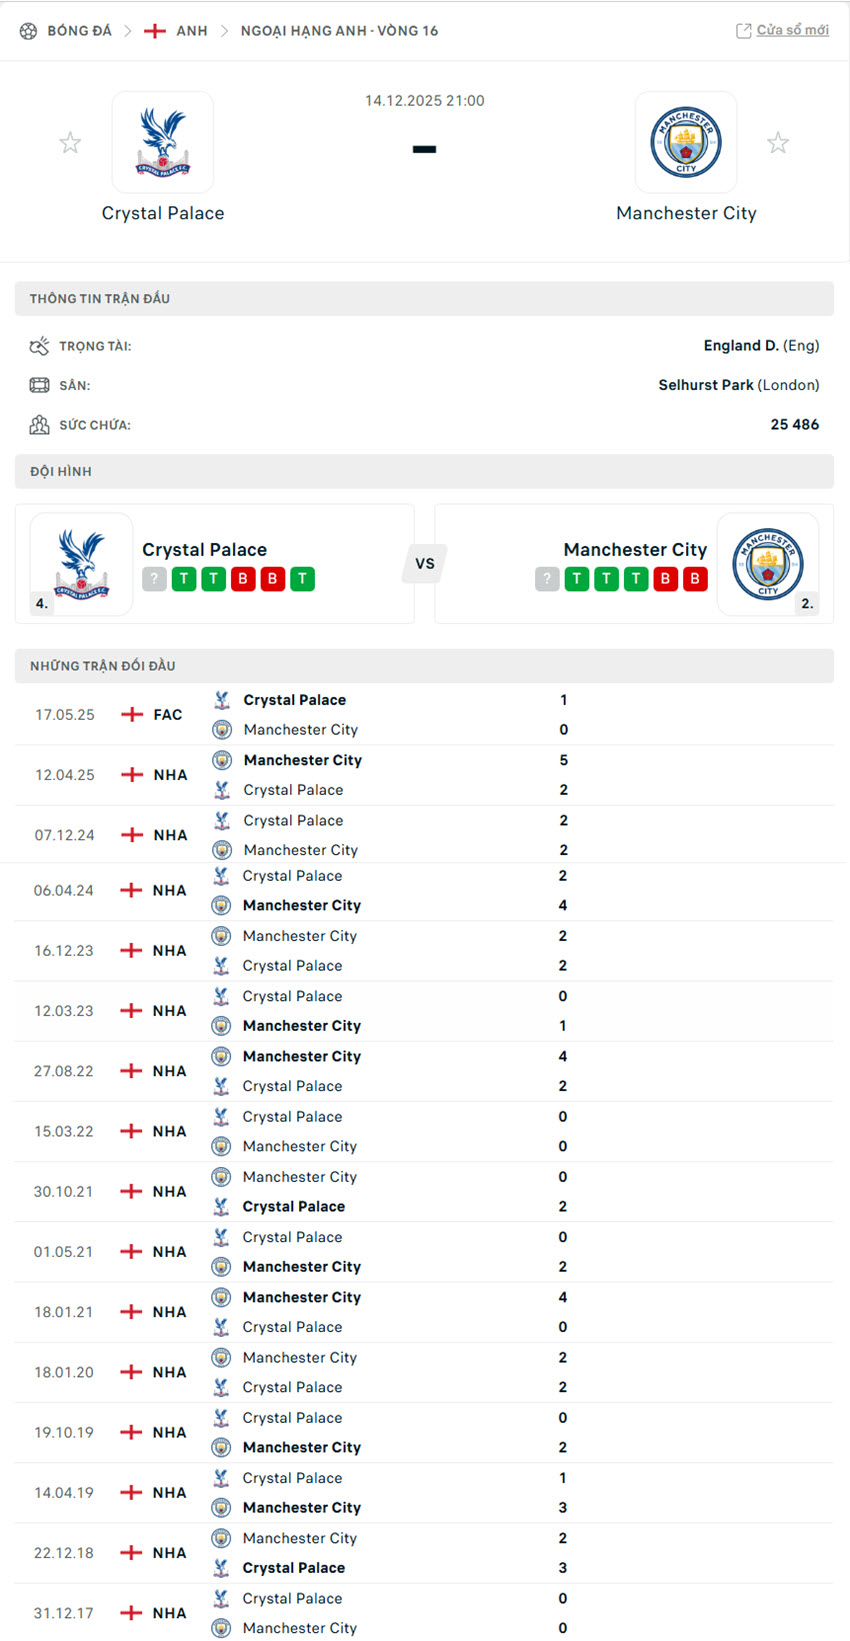Open the 17.05.25 FAC head-to-head match row
The image size is (850, 1641).
click(x=425, y=714)
